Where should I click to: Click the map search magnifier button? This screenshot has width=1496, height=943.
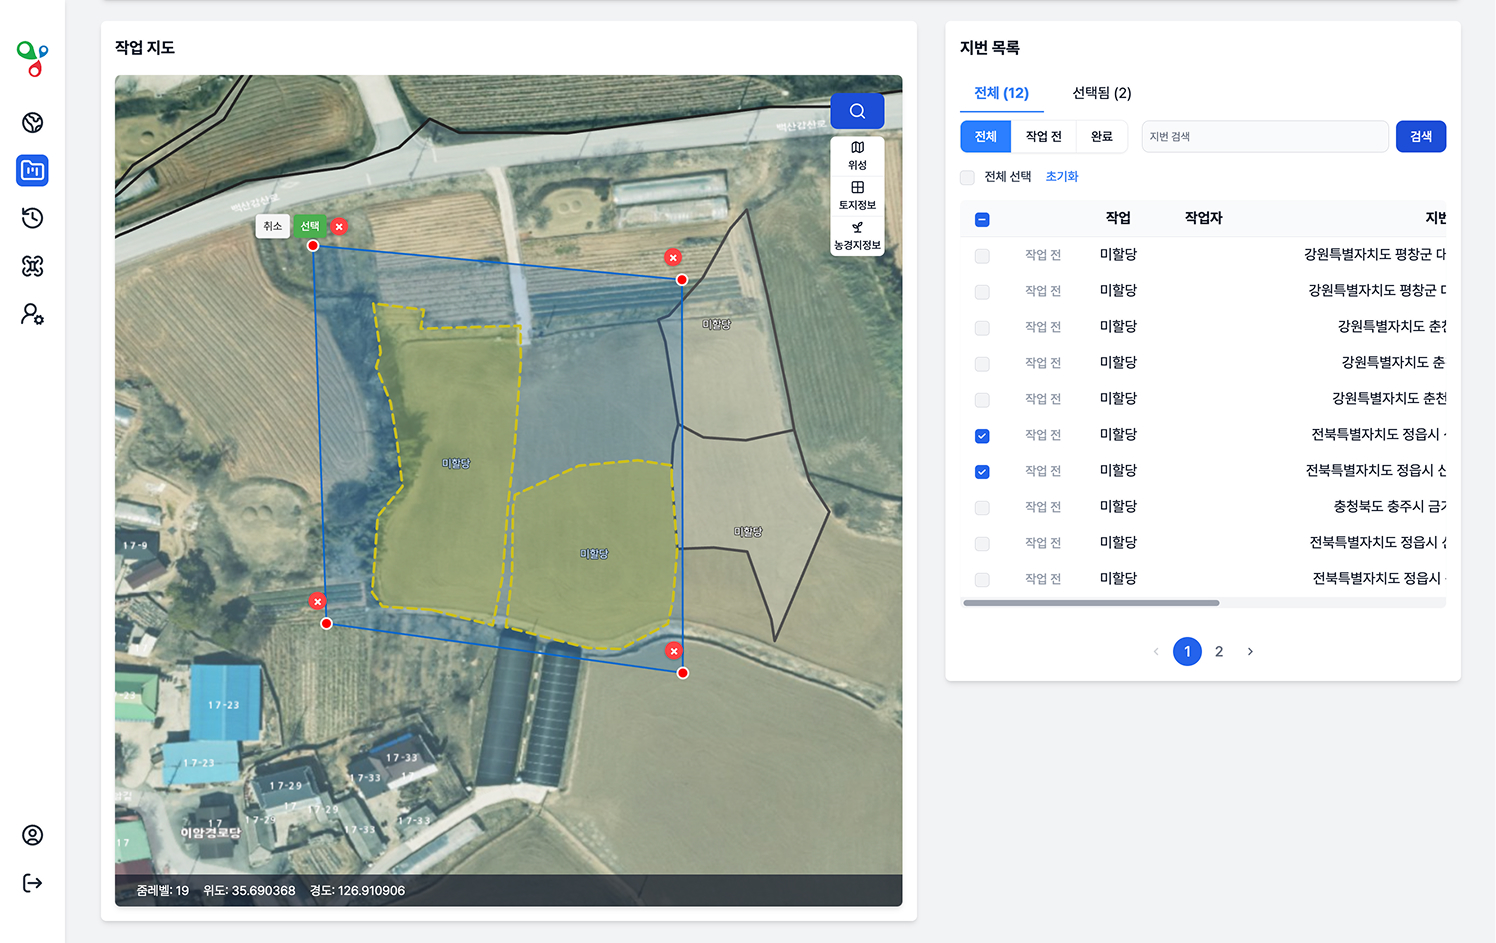857,111
